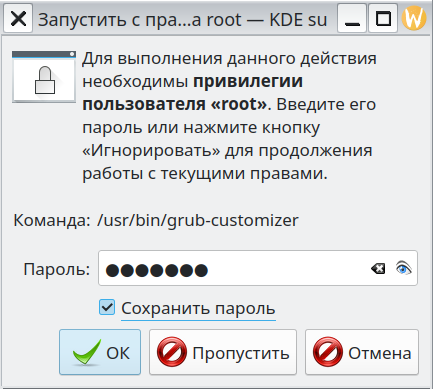
Task: Clear the password field with the backspace icon
Action: (378, 269)
